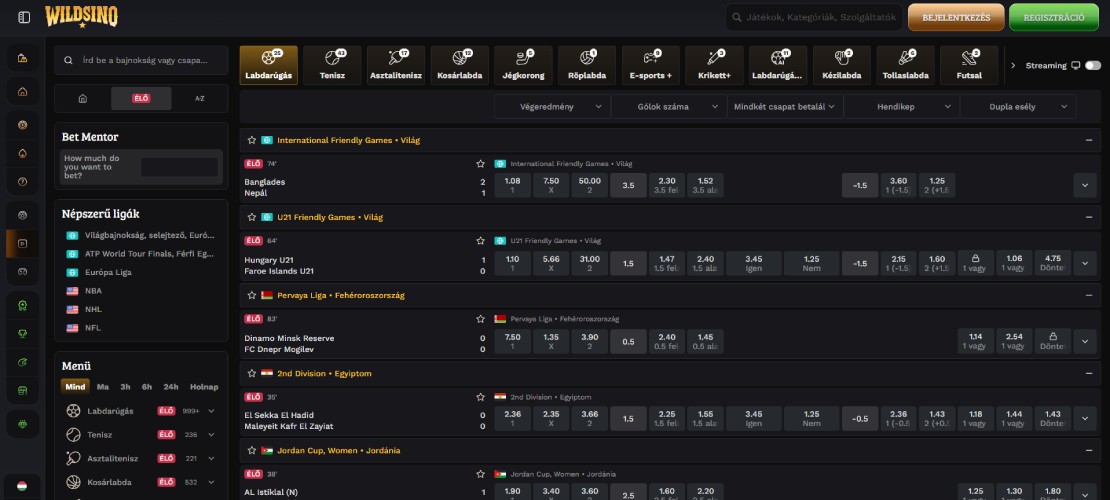Select the Jégkorong sport category
Image resolution: width=1110 pixels, height=500 pixels.
point(523,65)
